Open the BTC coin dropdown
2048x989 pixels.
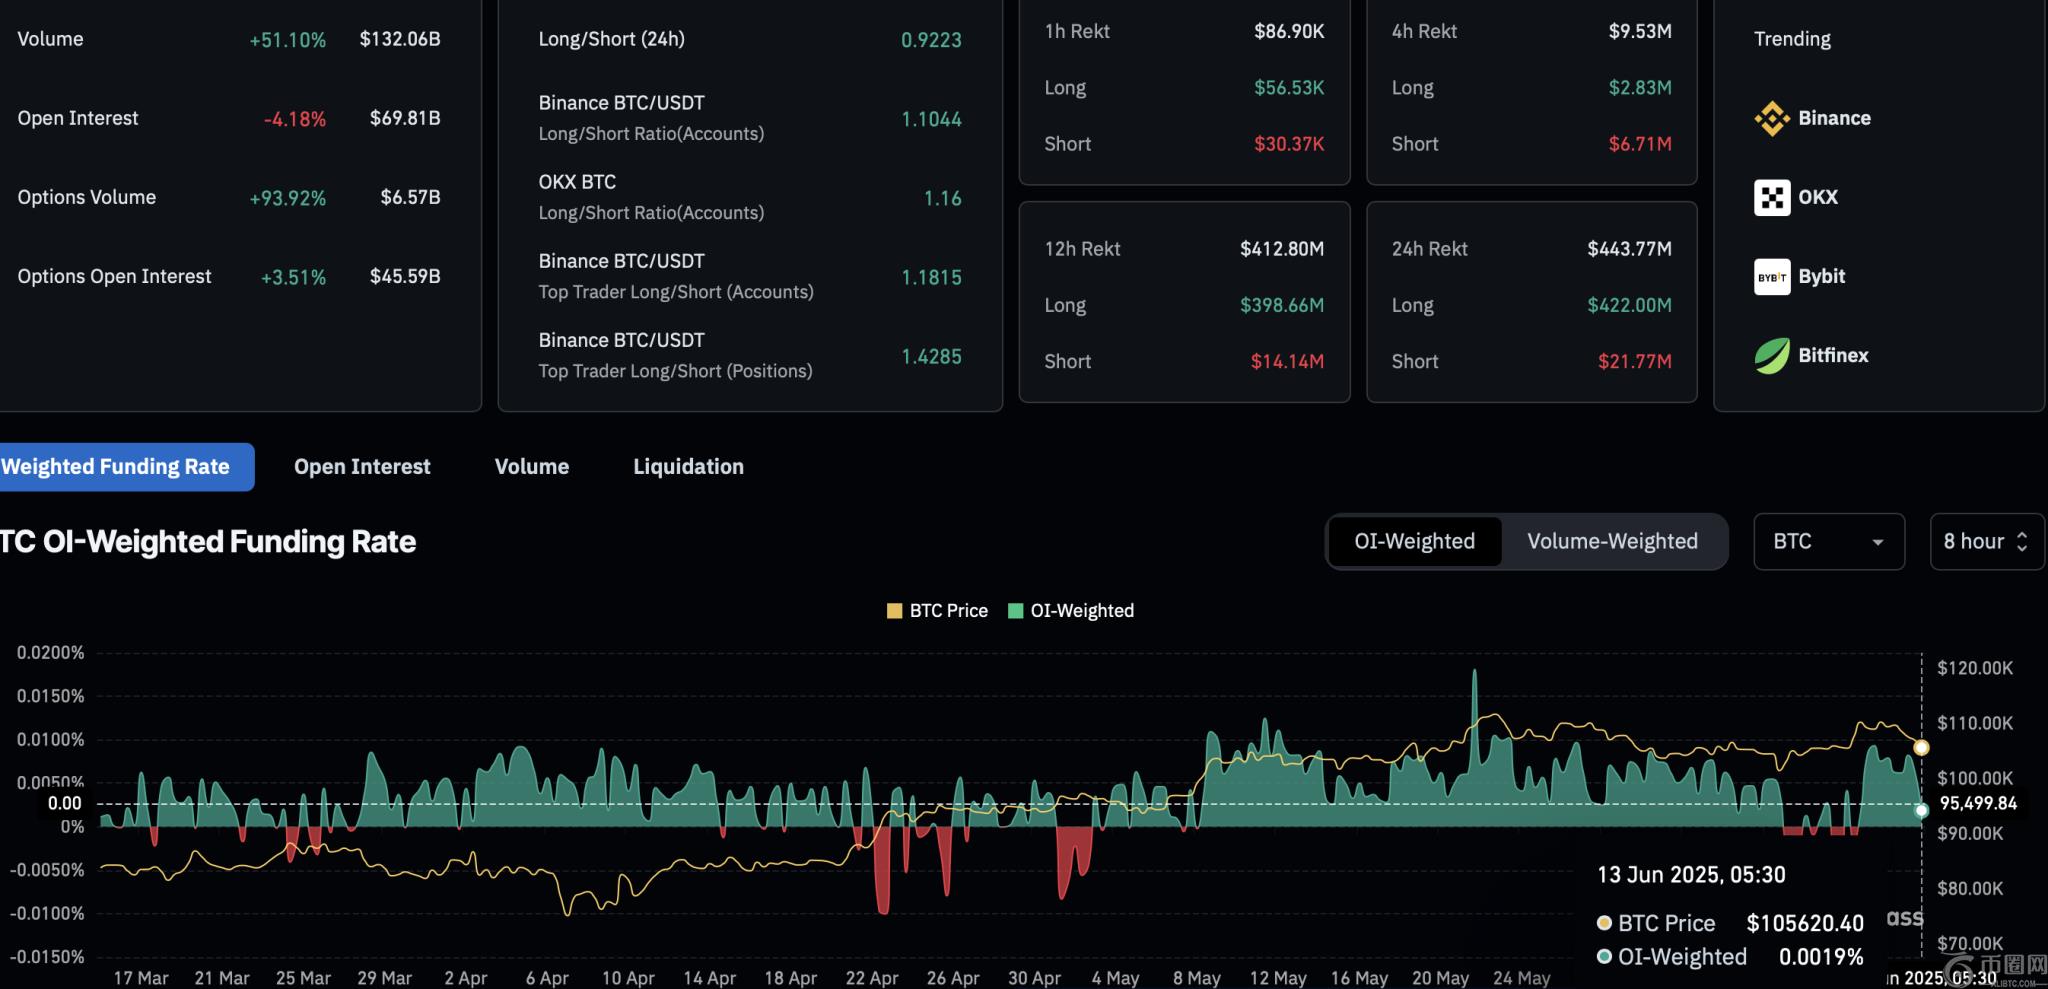1828,541
